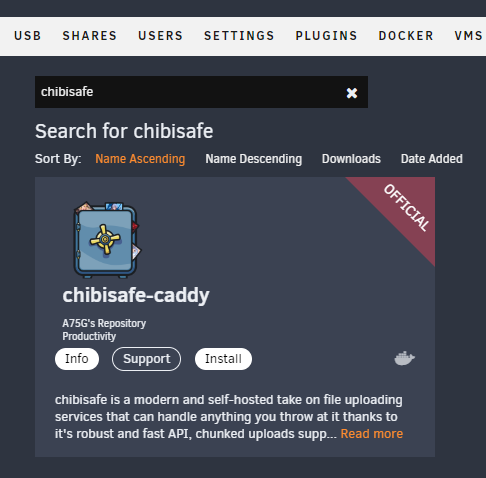
Task: Click the chibisafe safe app icon
Action: [107, 240]
